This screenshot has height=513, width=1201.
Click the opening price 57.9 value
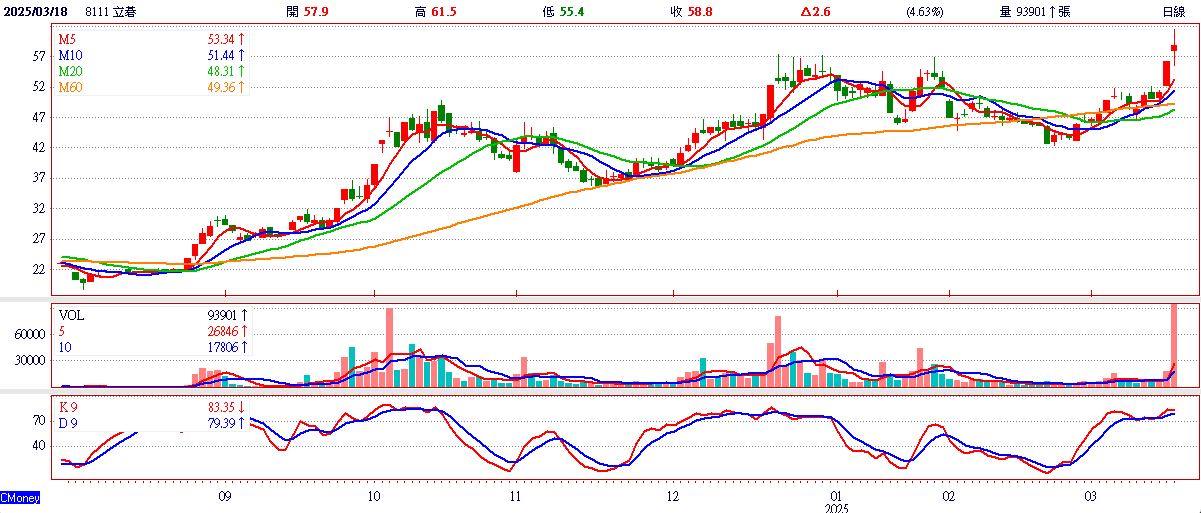coord(316,11)
